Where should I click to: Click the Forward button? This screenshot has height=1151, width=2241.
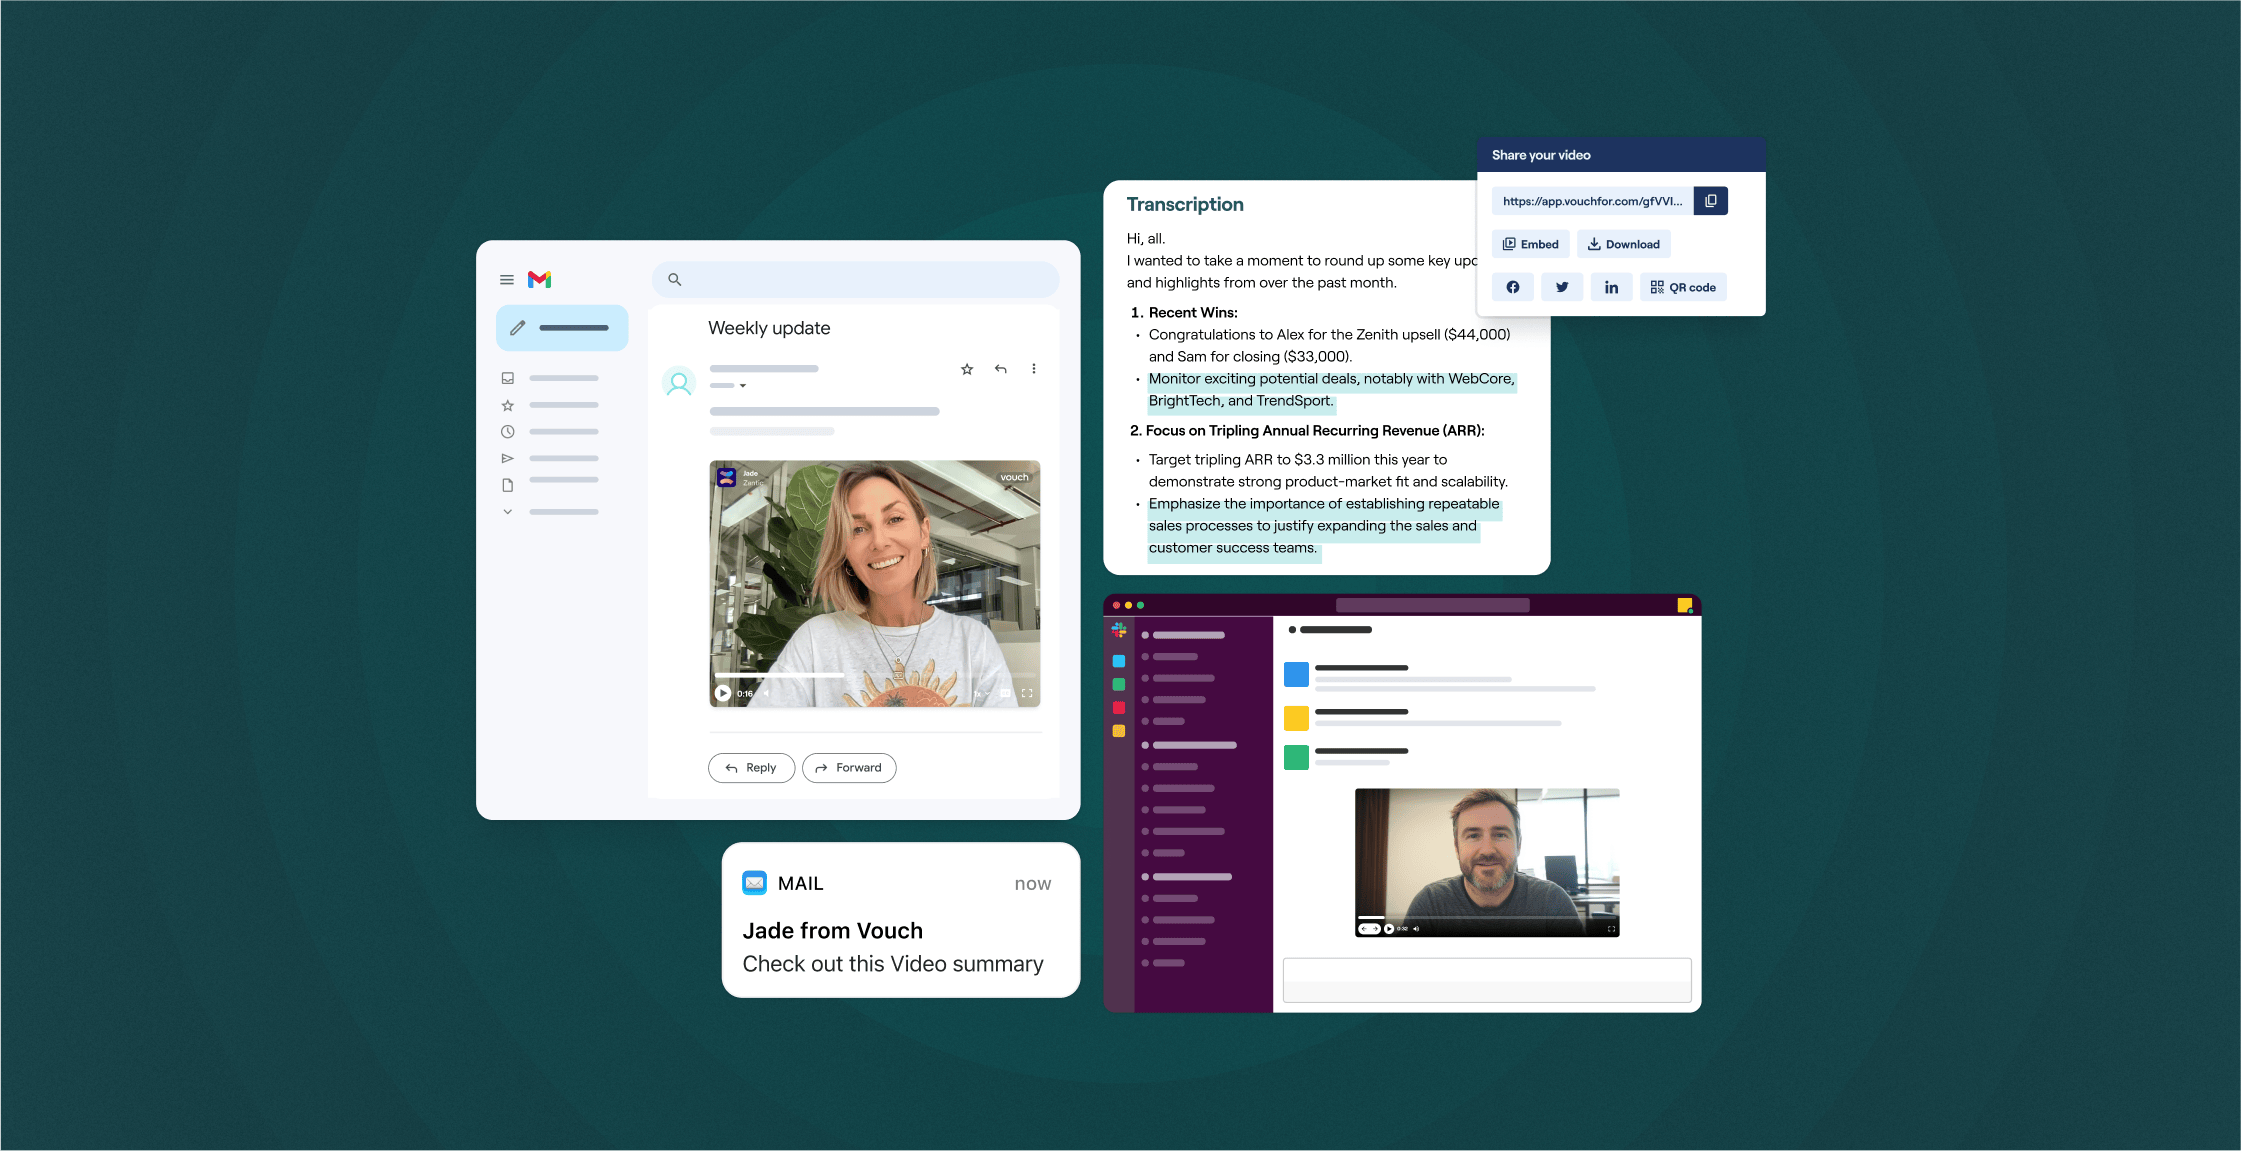click(849, 768)
